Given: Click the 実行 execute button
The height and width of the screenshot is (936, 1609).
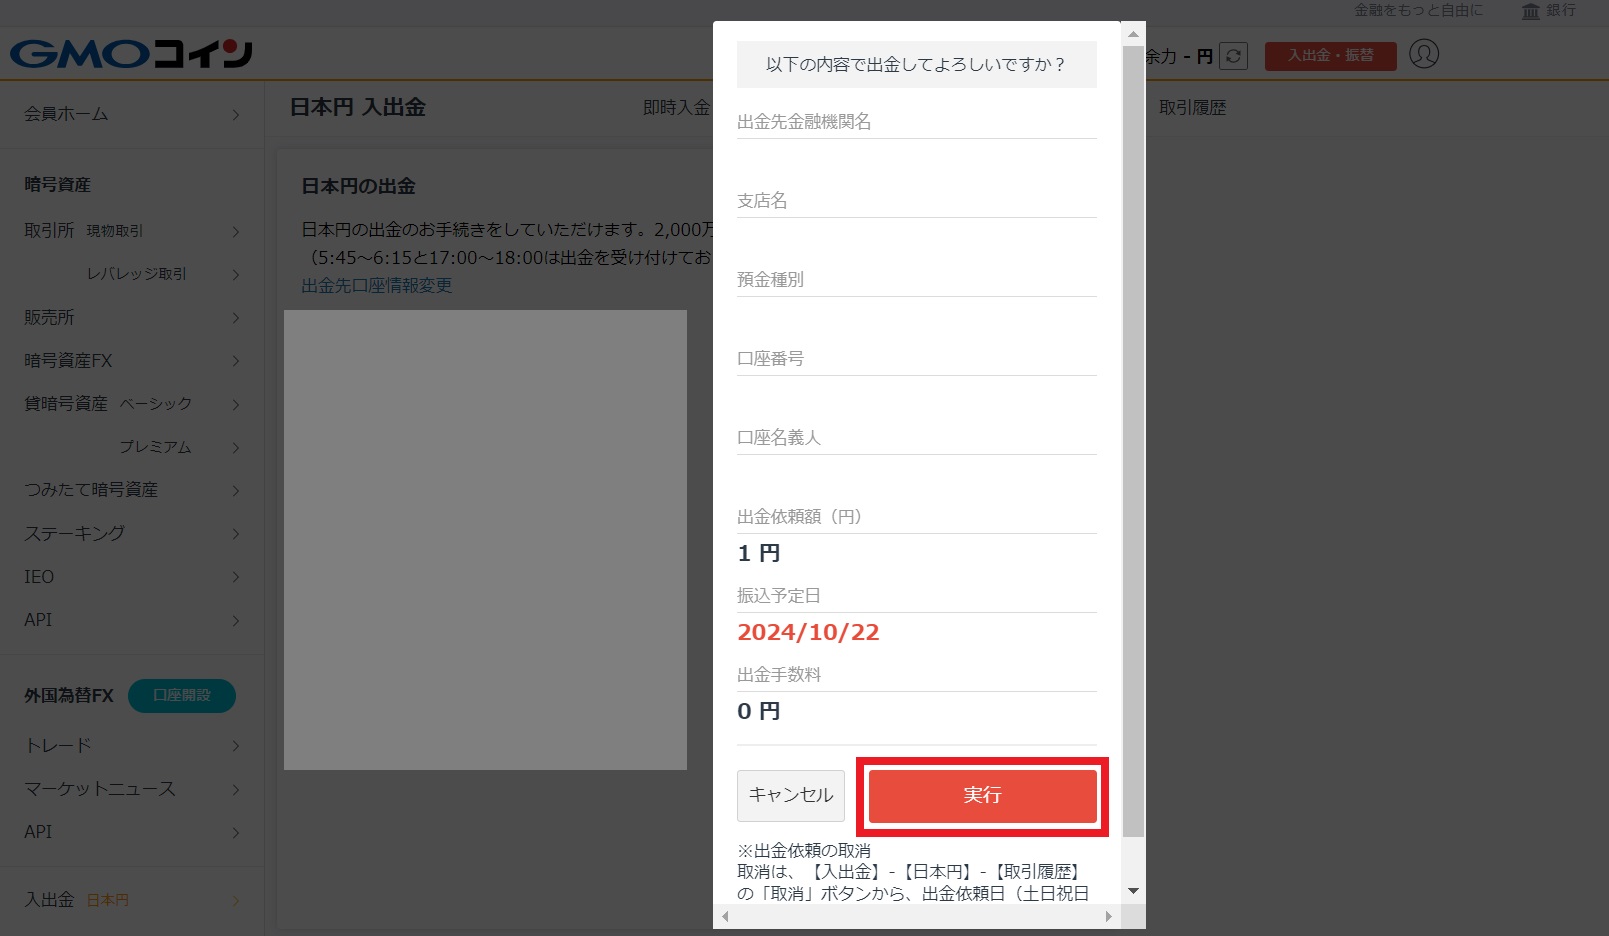Looking at the screenshot, I should coord(982,796).
